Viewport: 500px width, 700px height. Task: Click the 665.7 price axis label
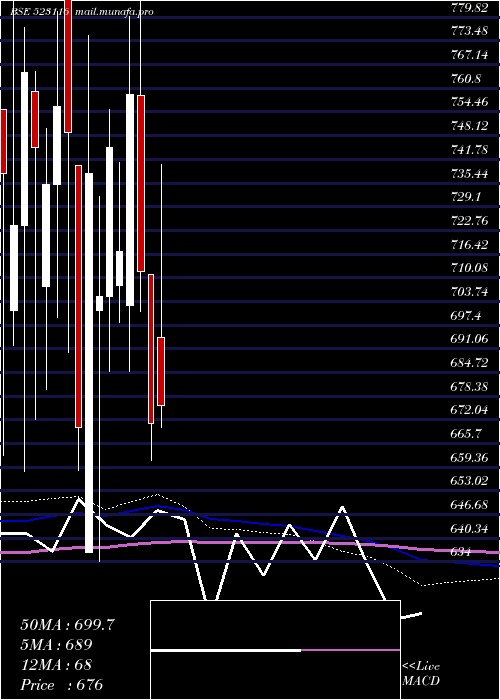[x=466, y=434]
